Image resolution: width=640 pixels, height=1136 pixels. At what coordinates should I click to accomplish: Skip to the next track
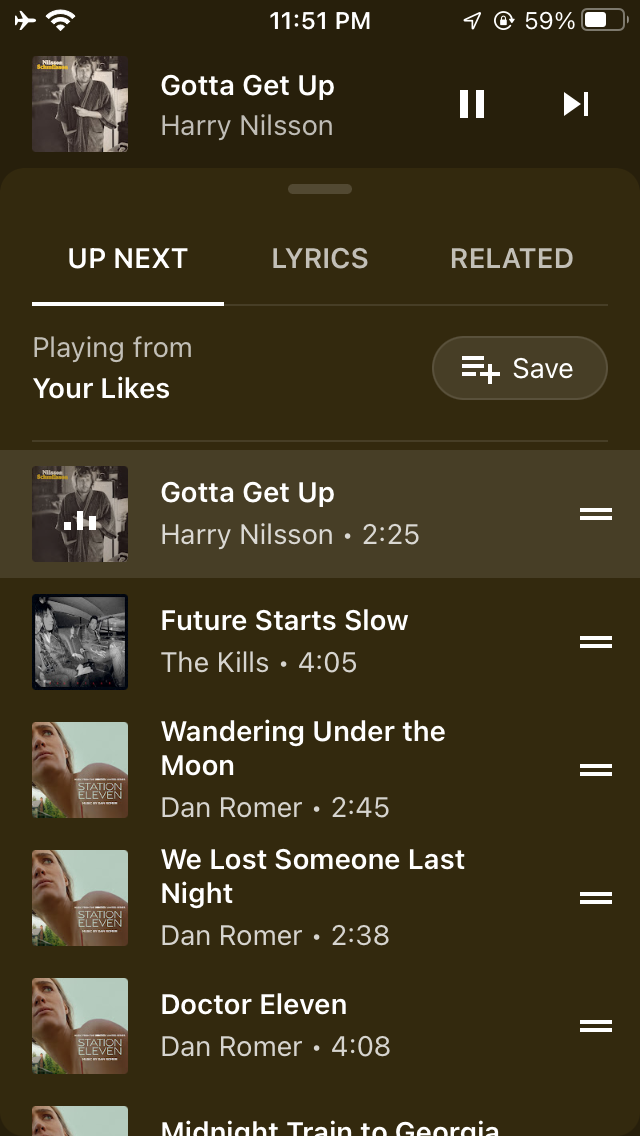click(575, 104)
